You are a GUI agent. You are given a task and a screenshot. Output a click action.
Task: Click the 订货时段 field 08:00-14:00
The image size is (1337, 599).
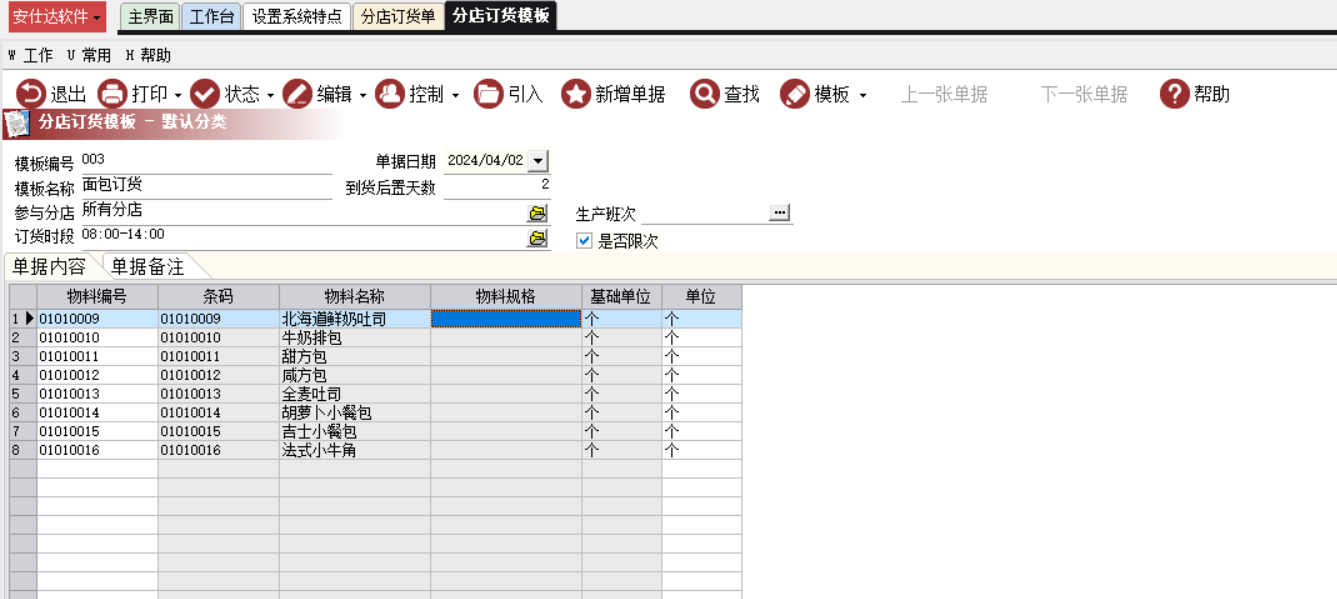coord(303,237)
